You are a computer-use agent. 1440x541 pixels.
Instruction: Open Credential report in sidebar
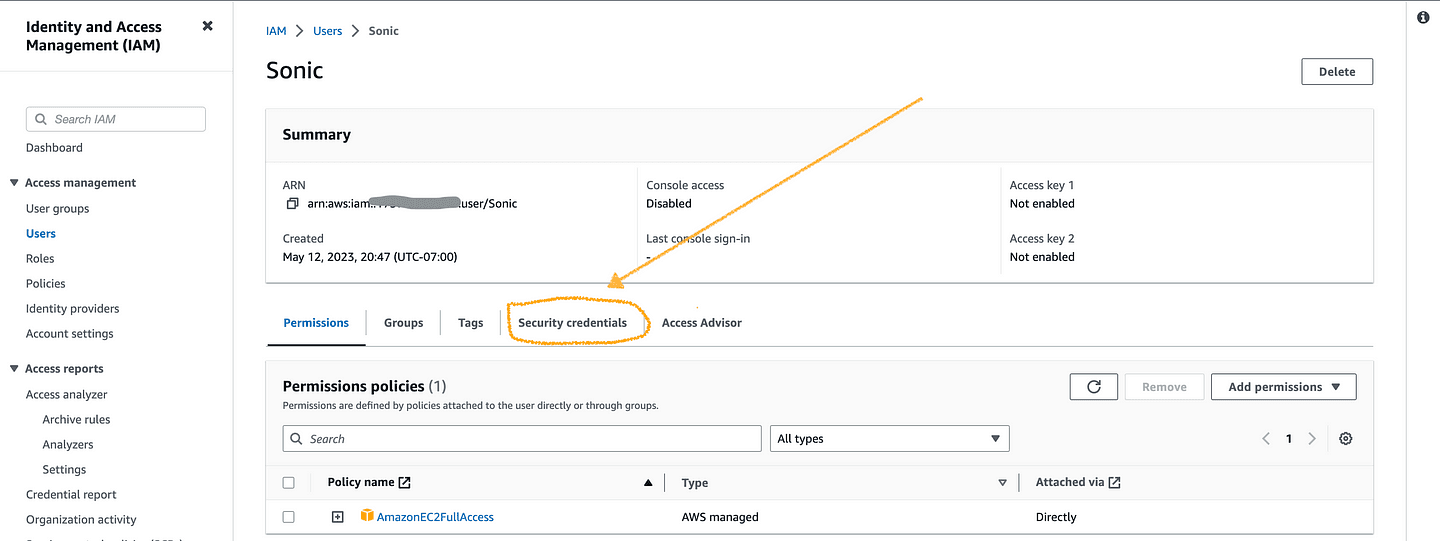[x=71, y=495]
